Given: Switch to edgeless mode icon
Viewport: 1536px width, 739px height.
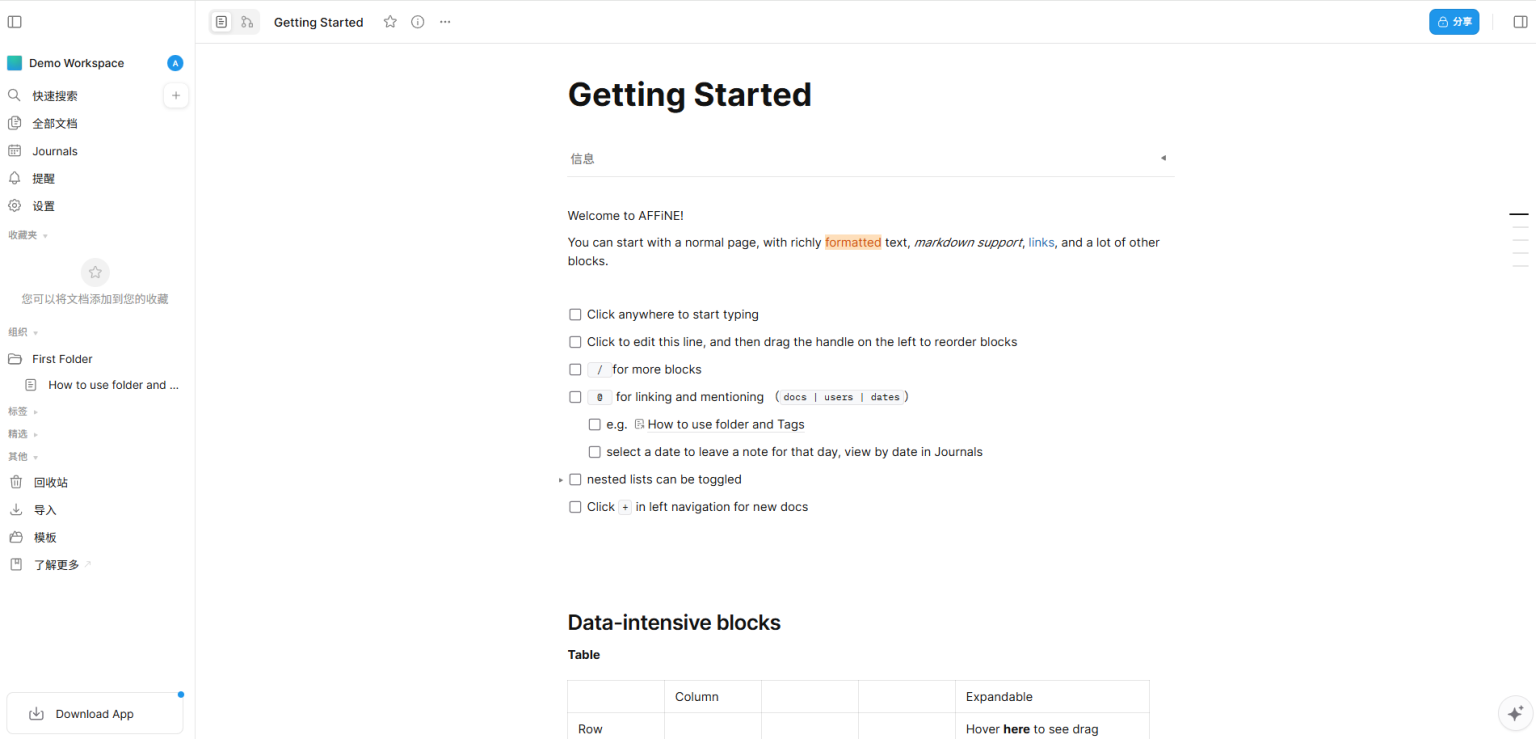Looking at the screenshot, I should (x=247, y=22).
